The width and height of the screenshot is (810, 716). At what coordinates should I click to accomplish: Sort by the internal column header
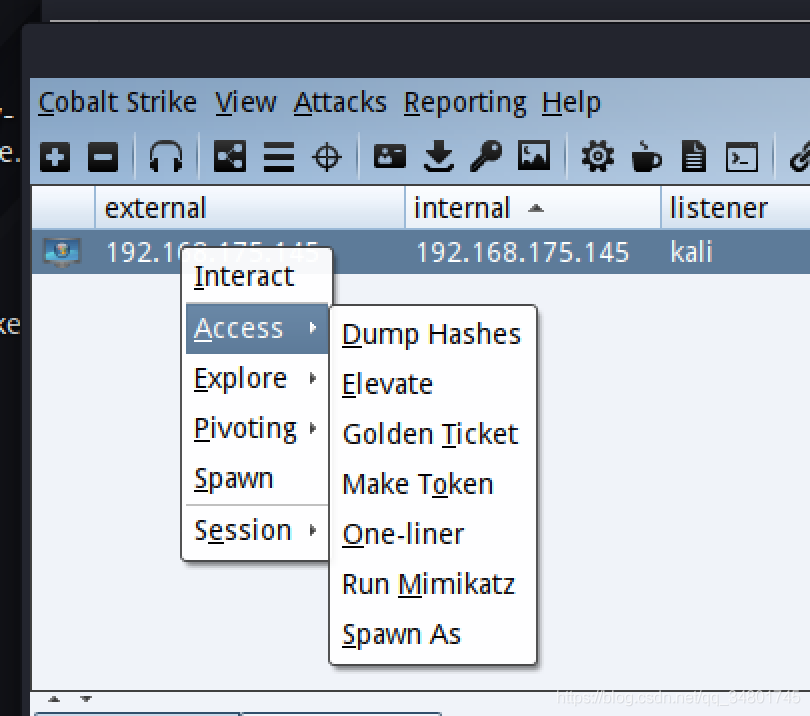tap(533, 208)
